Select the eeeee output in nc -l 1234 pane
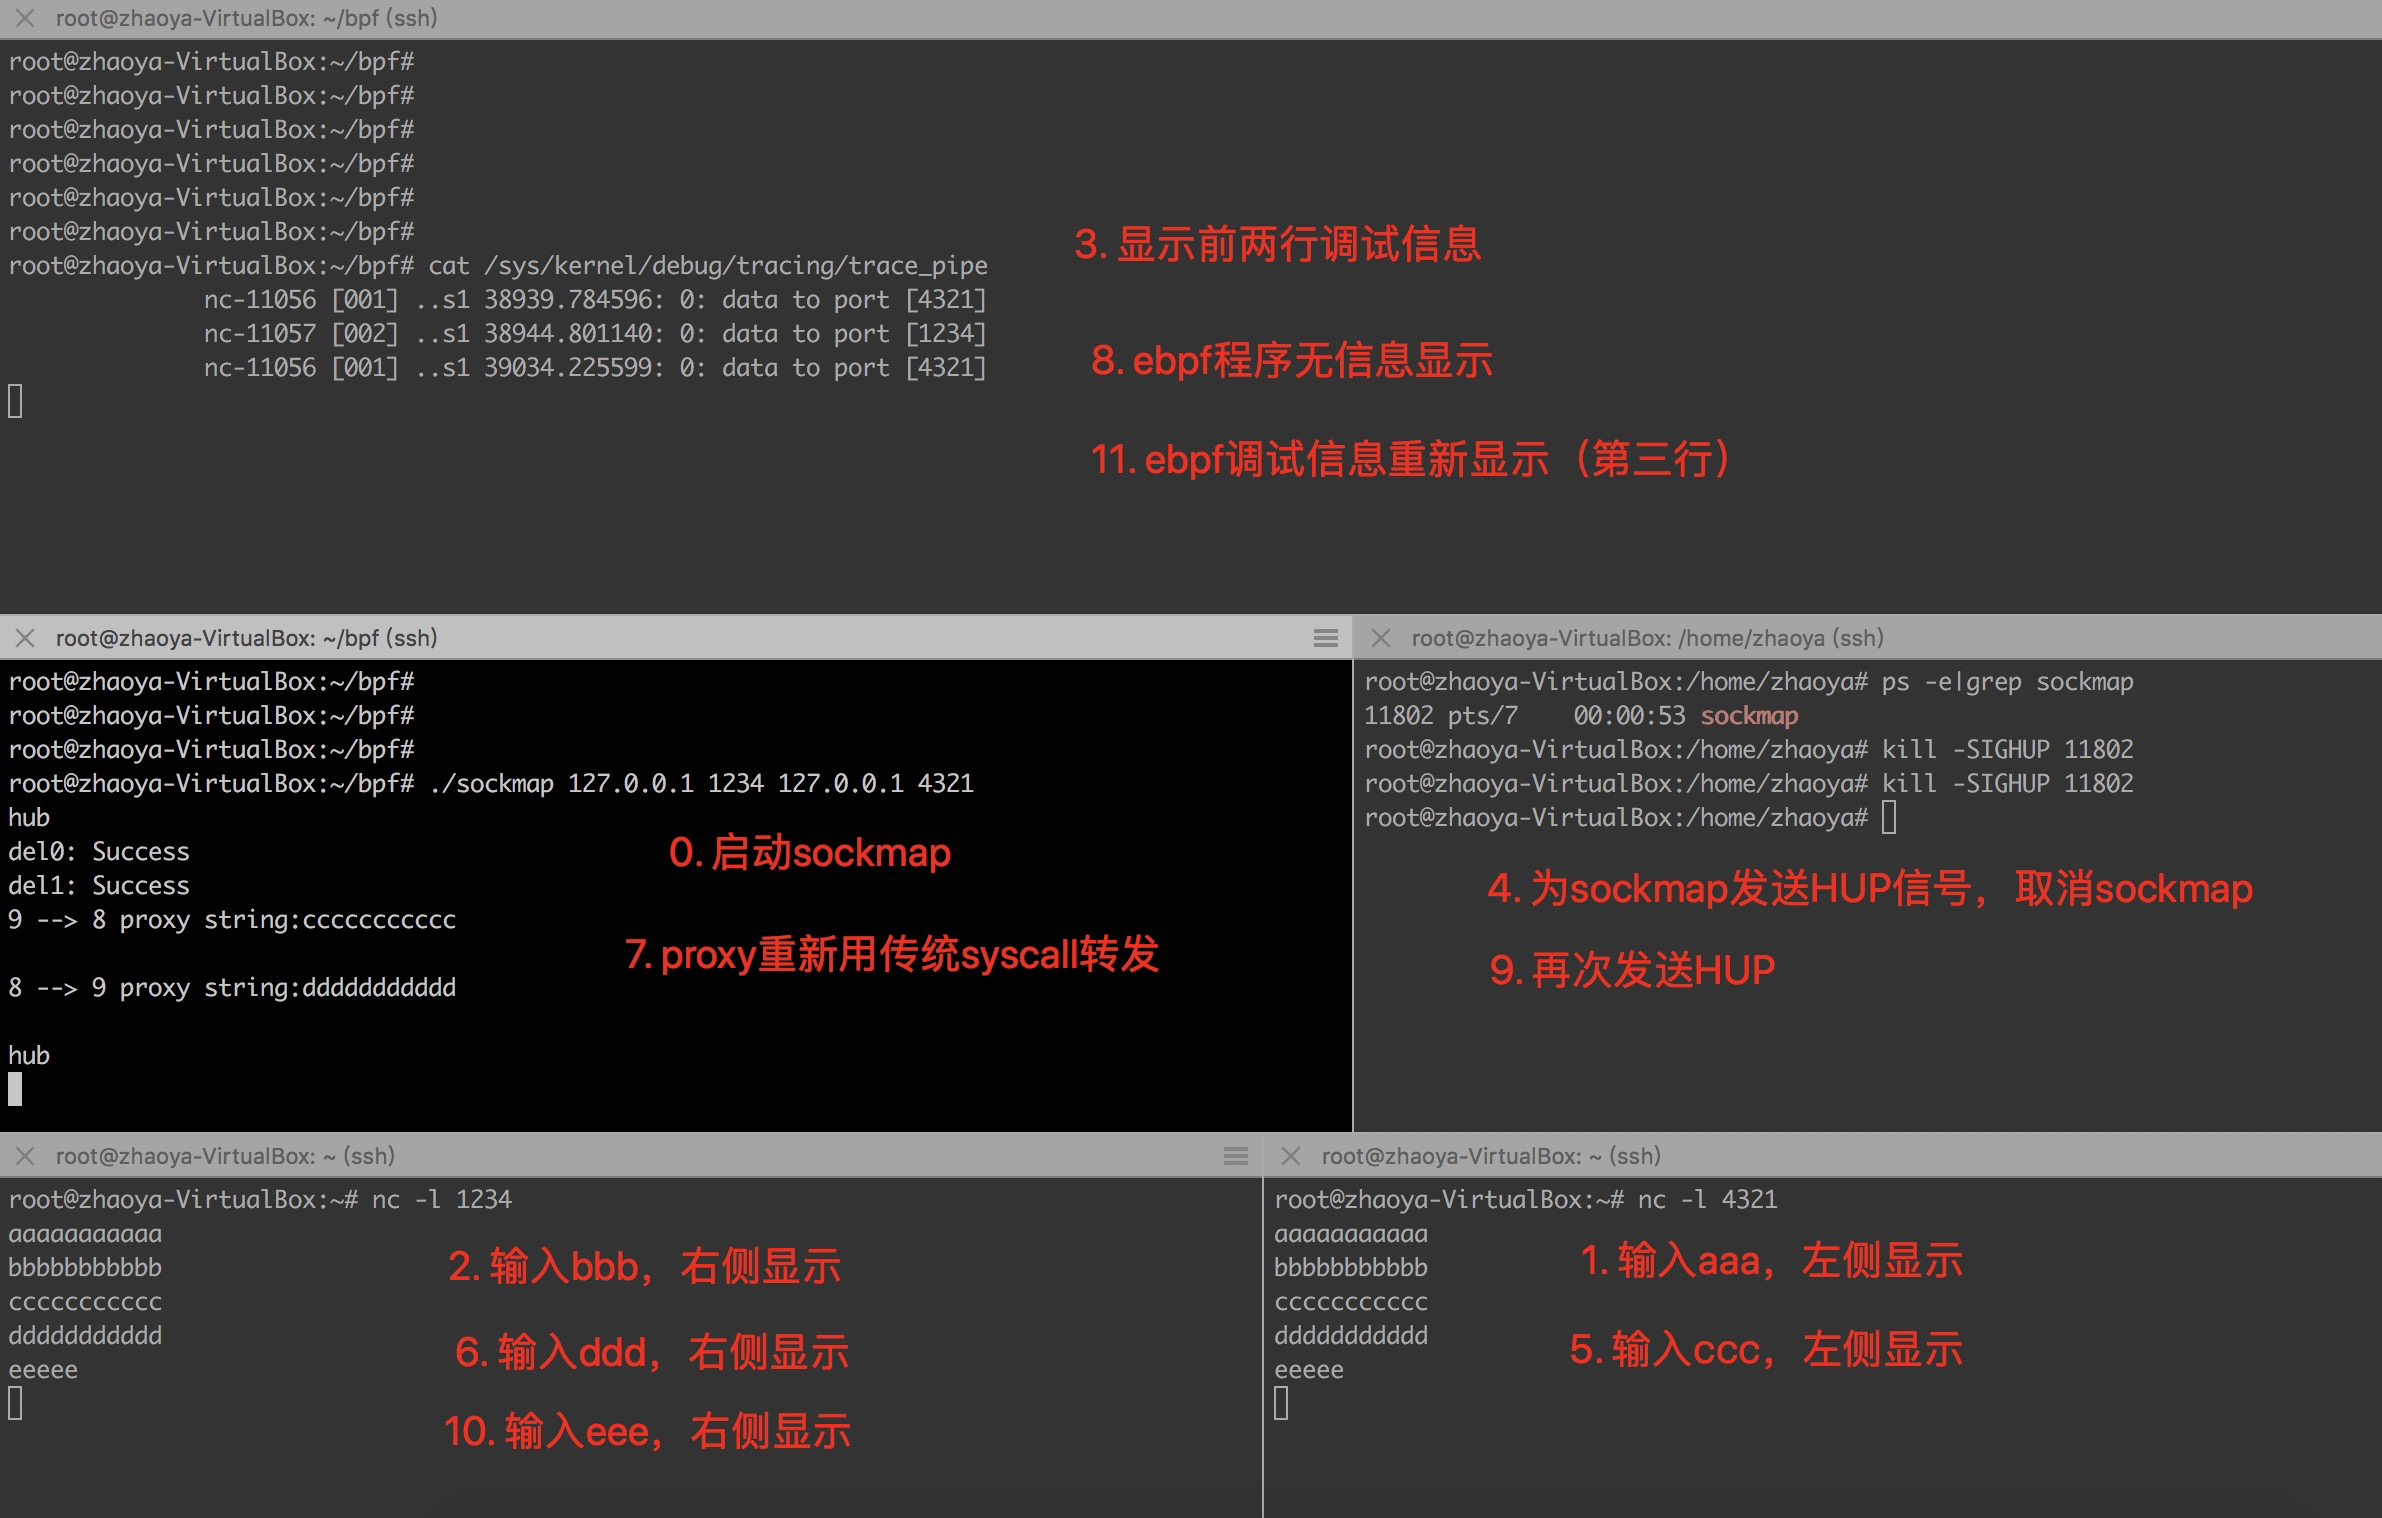Image resolution: width=2382 pixels, height=1518 pixels. pyautogui.click(x=43, y=1369)
